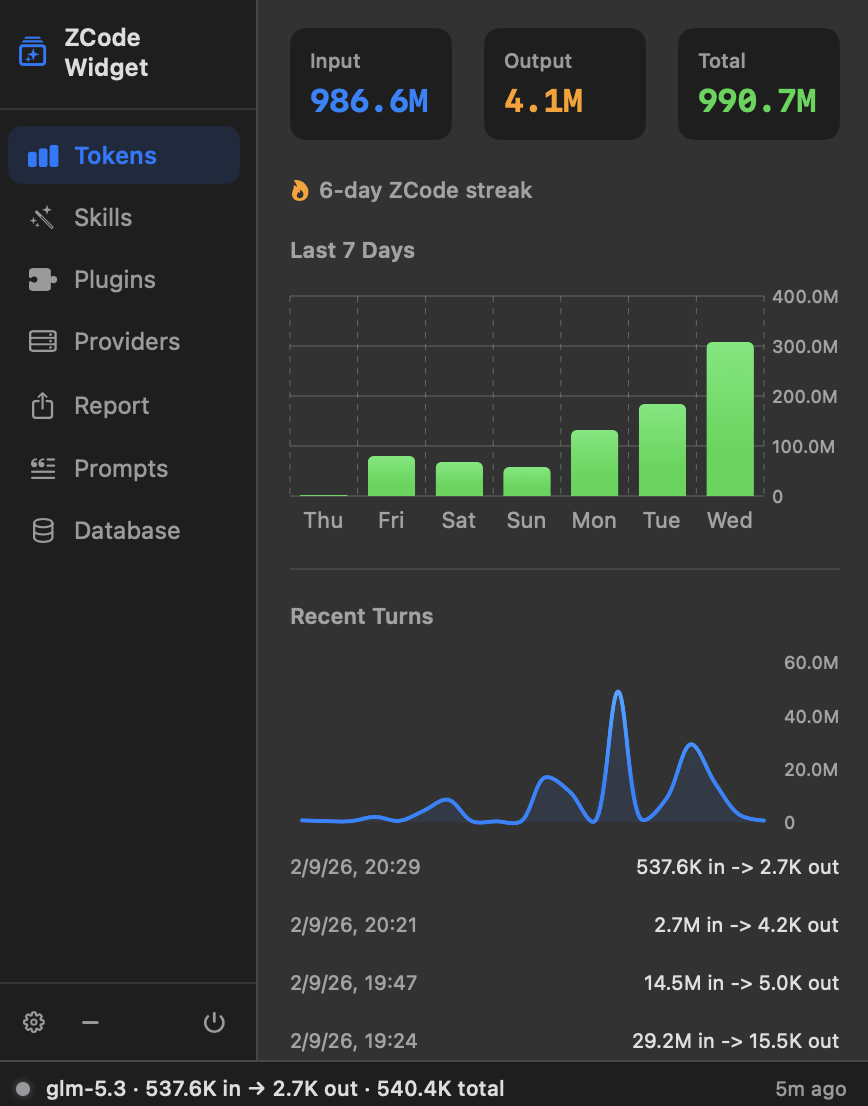This screenshot has height=1106, width=868.
Task: Open settings with the gear icon
Action: (x=34, y=1022)
